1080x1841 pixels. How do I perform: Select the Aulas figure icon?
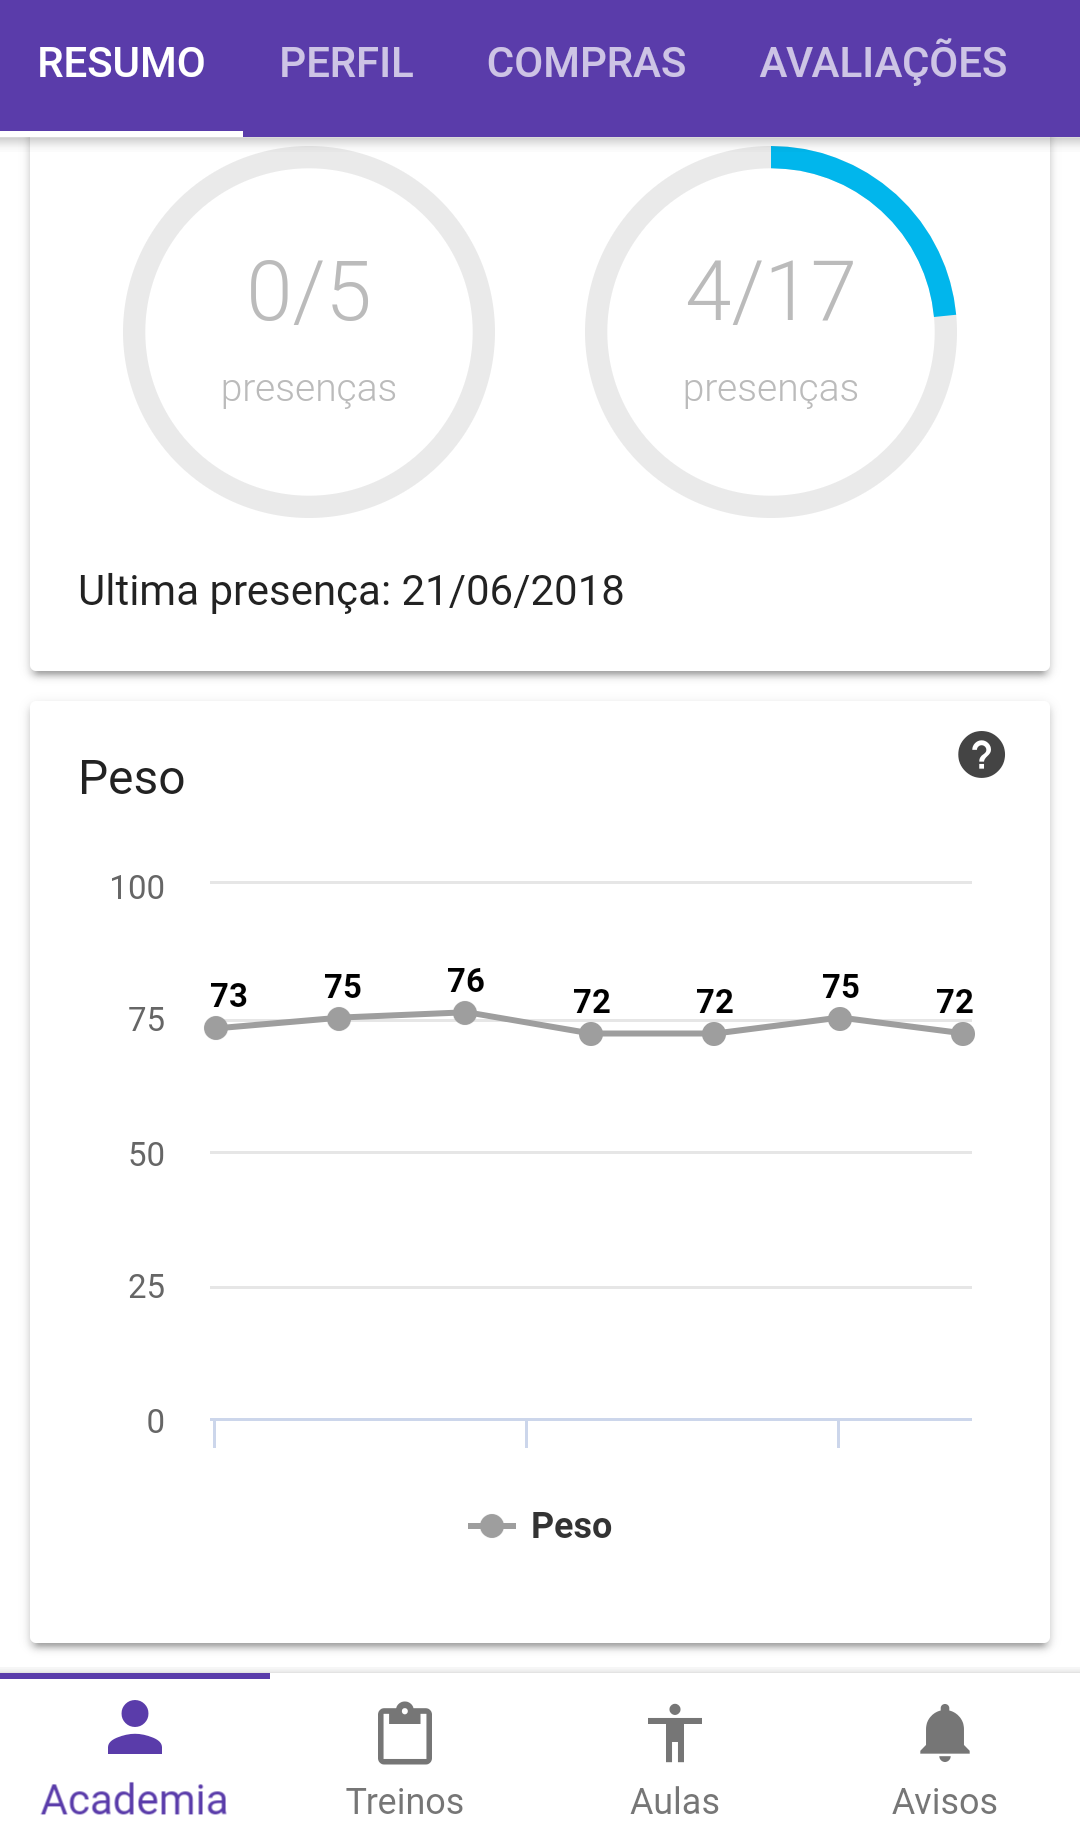point(675,1733)
